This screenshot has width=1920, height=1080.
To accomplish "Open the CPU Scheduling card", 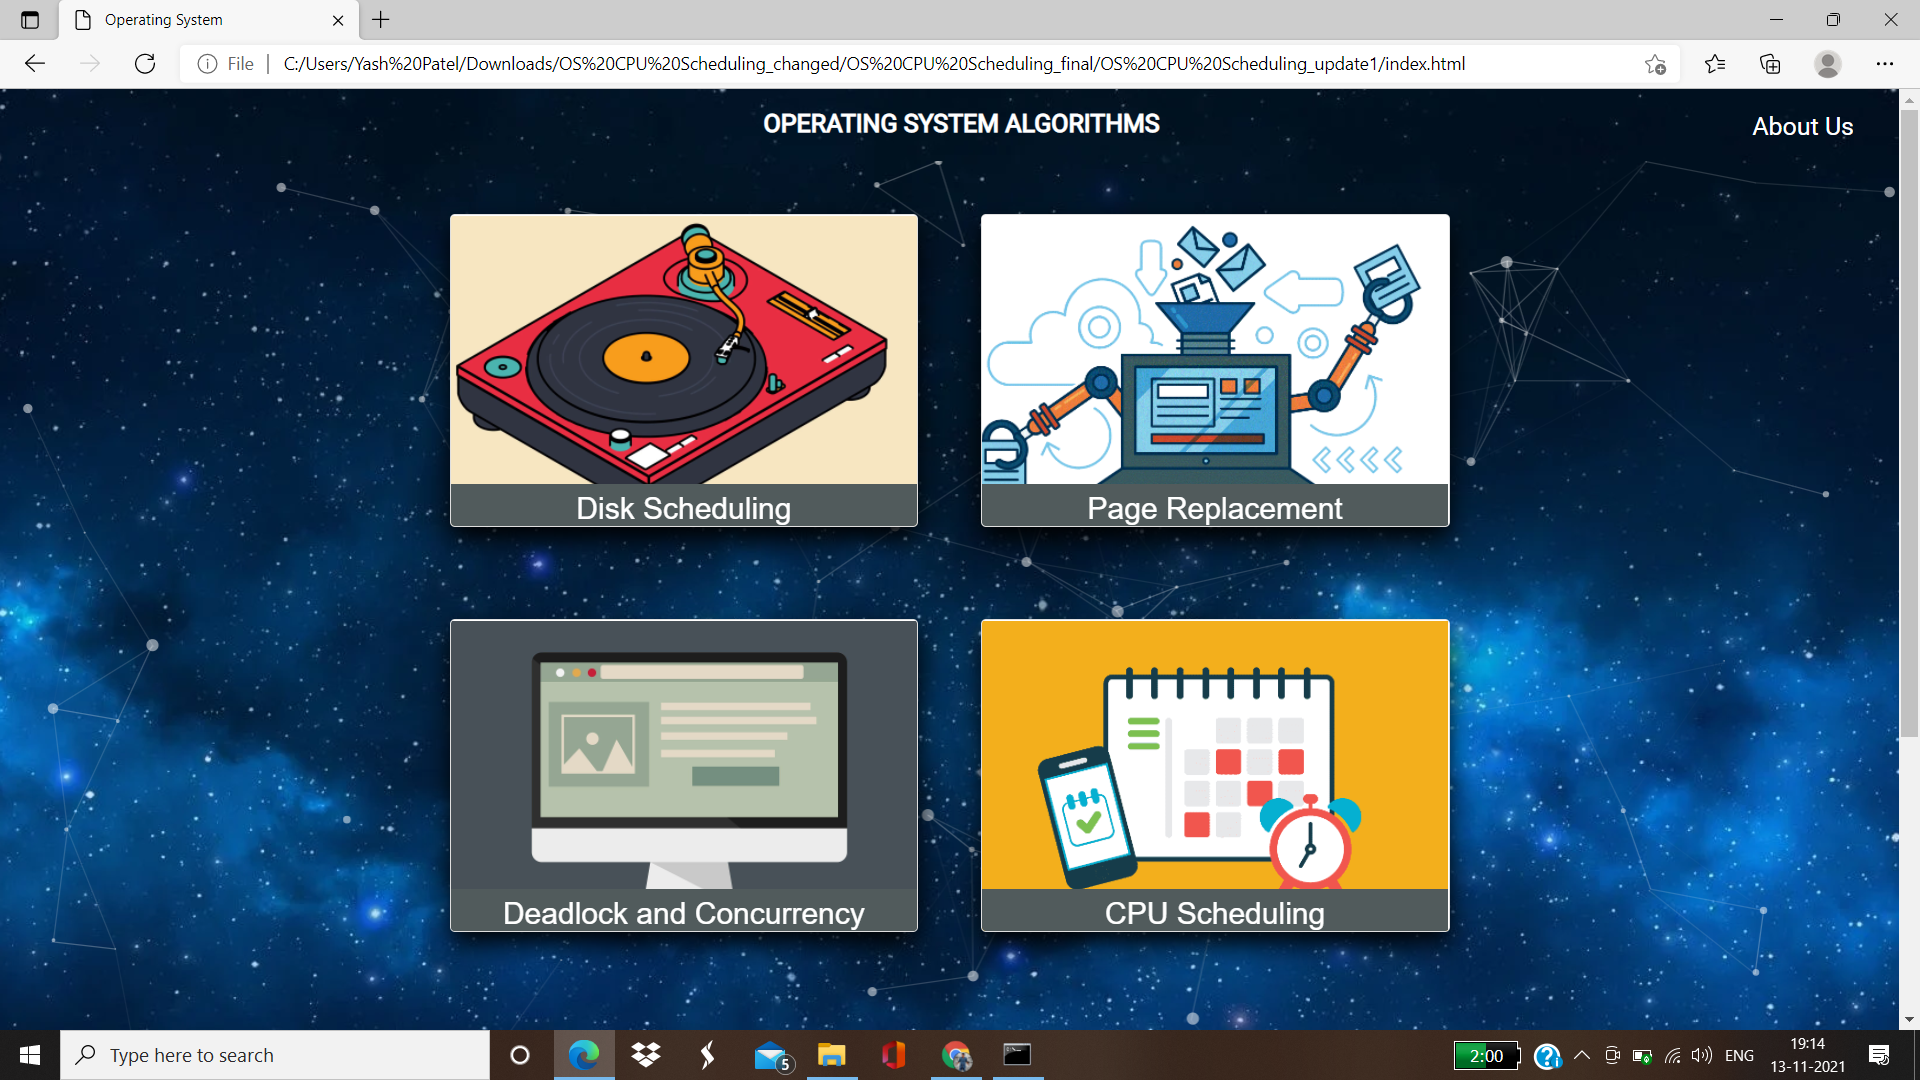I will tap(1214, 775).
